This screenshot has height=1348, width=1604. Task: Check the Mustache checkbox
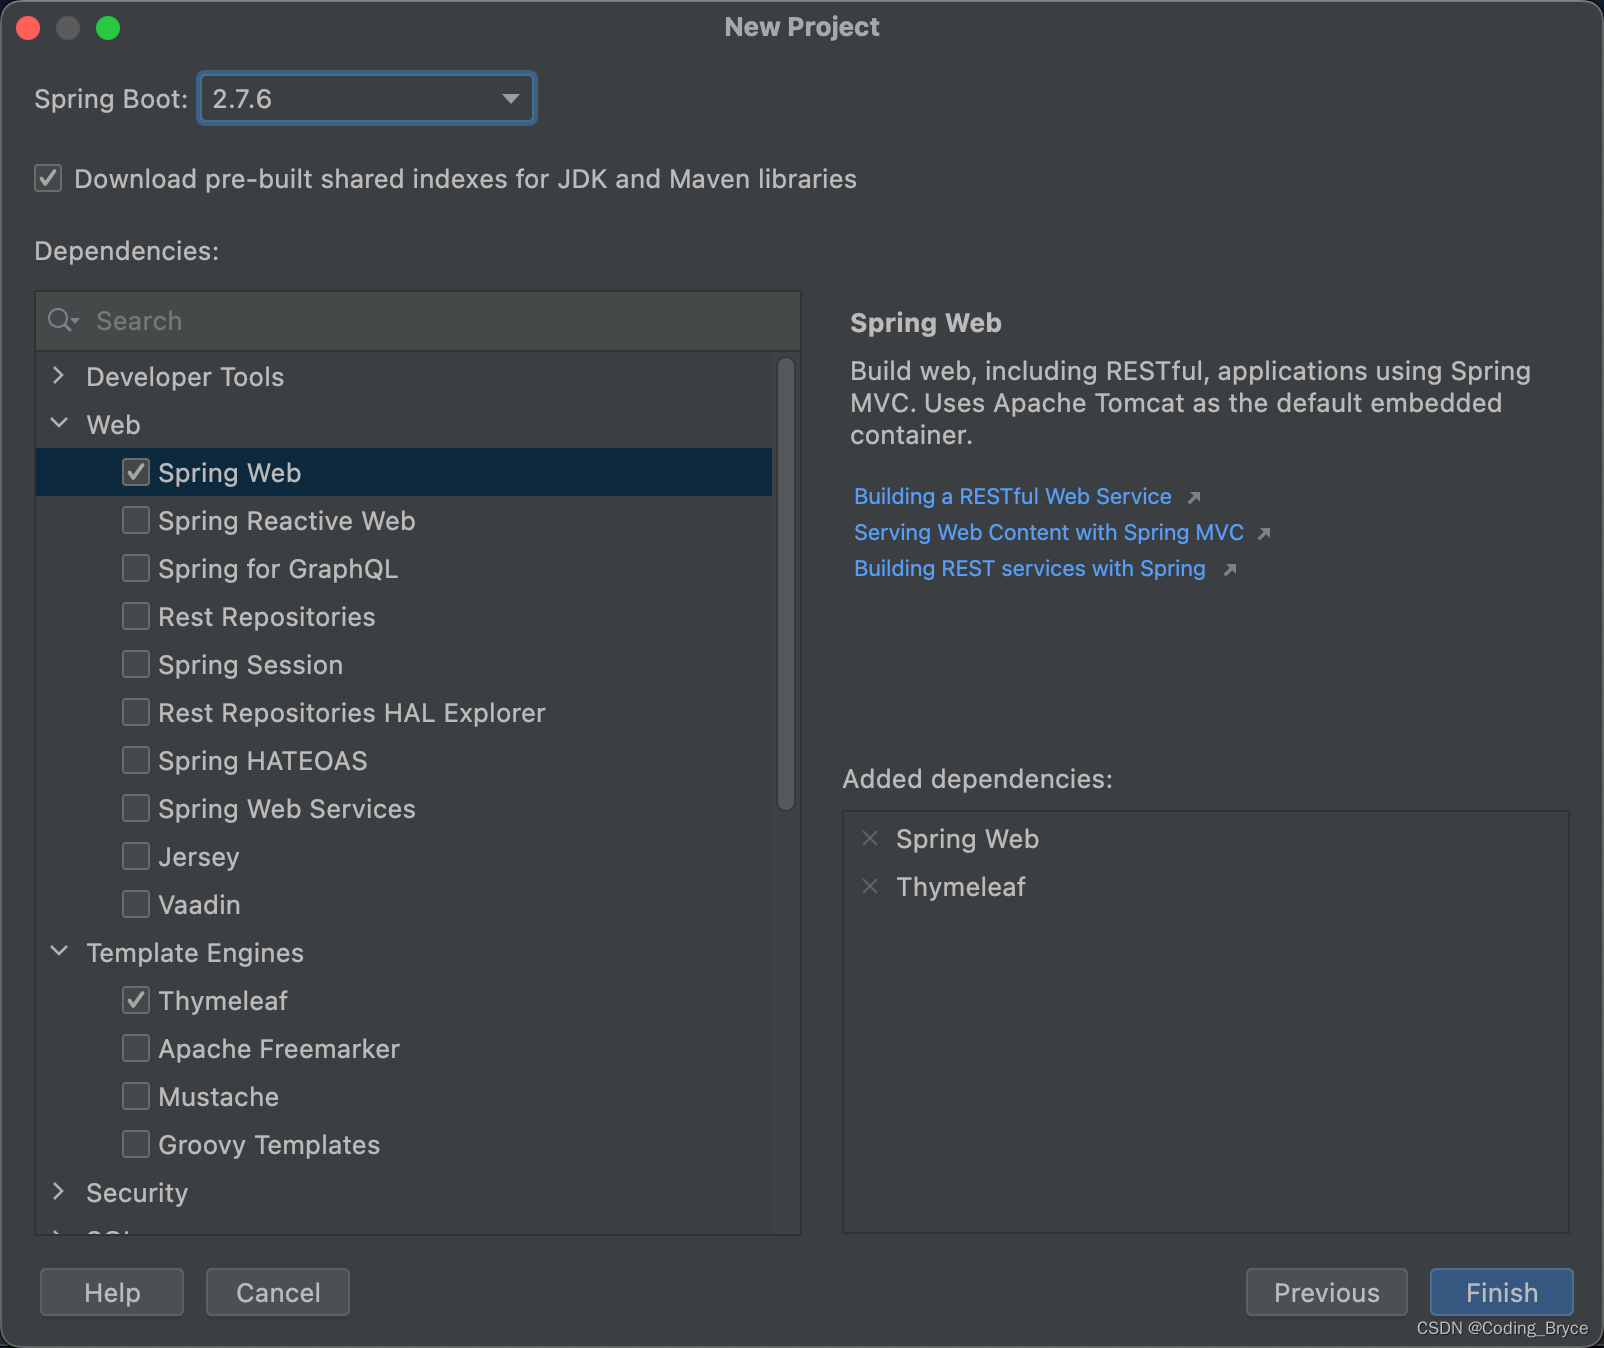[136, 1096]
